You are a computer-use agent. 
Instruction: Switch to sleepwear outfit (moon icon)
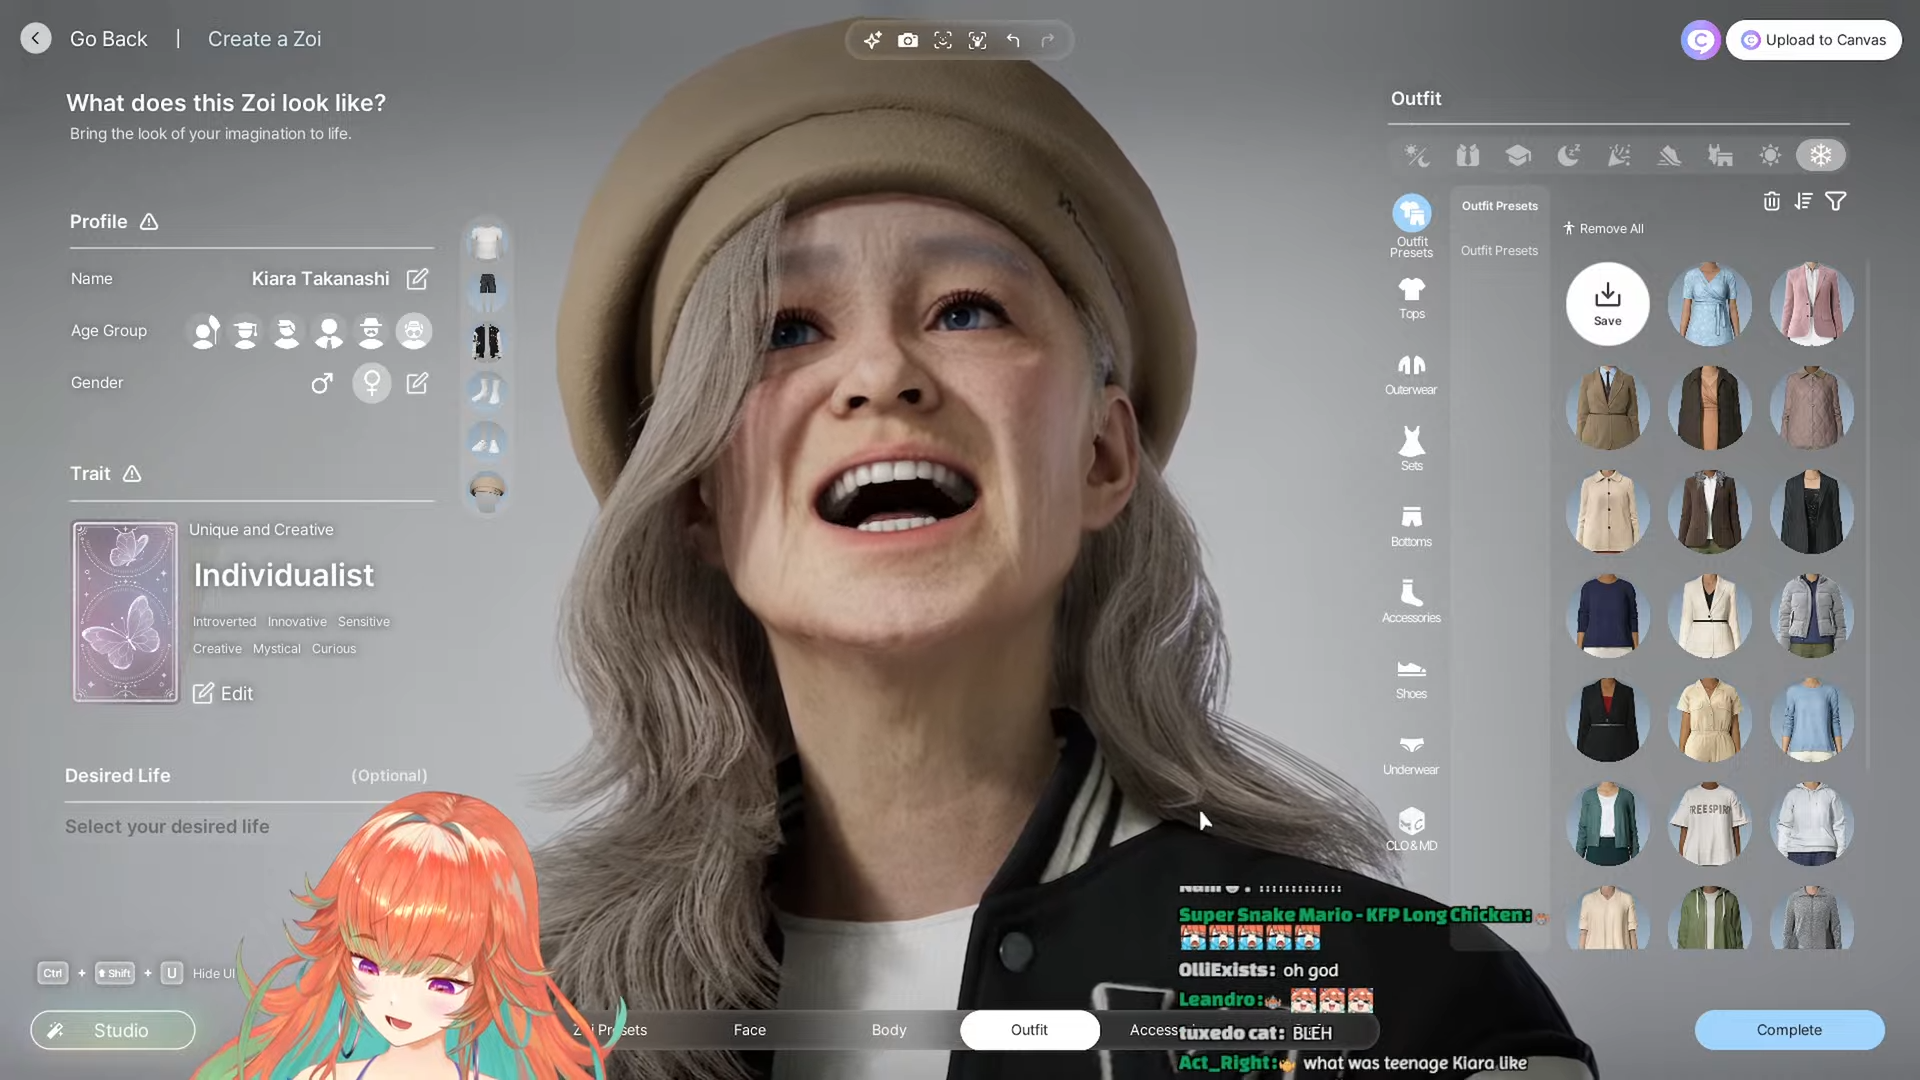[1568, 156]
